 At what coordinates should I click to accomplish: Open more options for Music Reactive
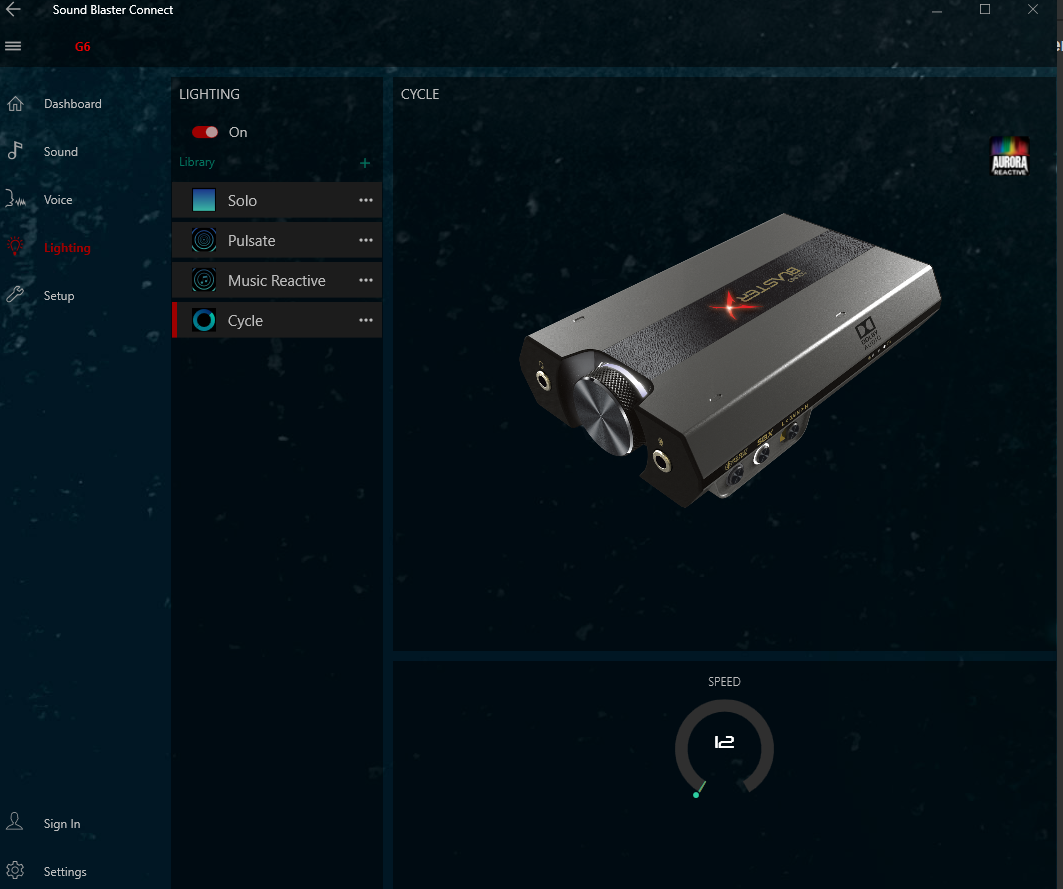click(x=366, y=280)
